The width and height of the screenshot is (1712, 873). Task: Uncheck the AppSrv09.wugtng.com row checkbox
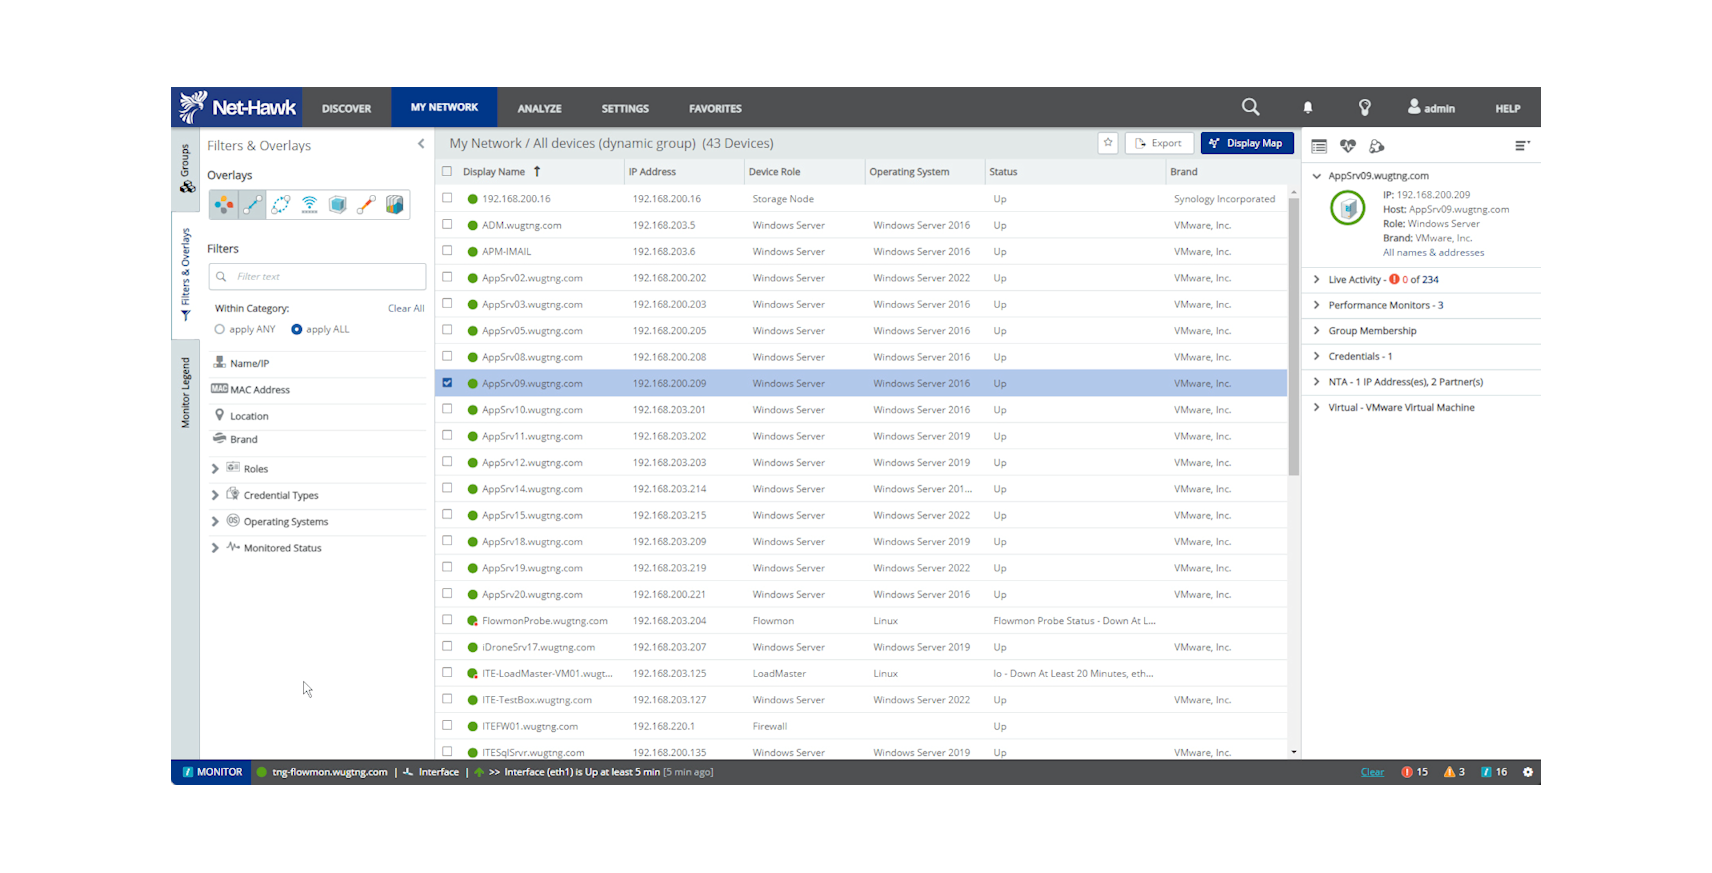tap(447, 383)
